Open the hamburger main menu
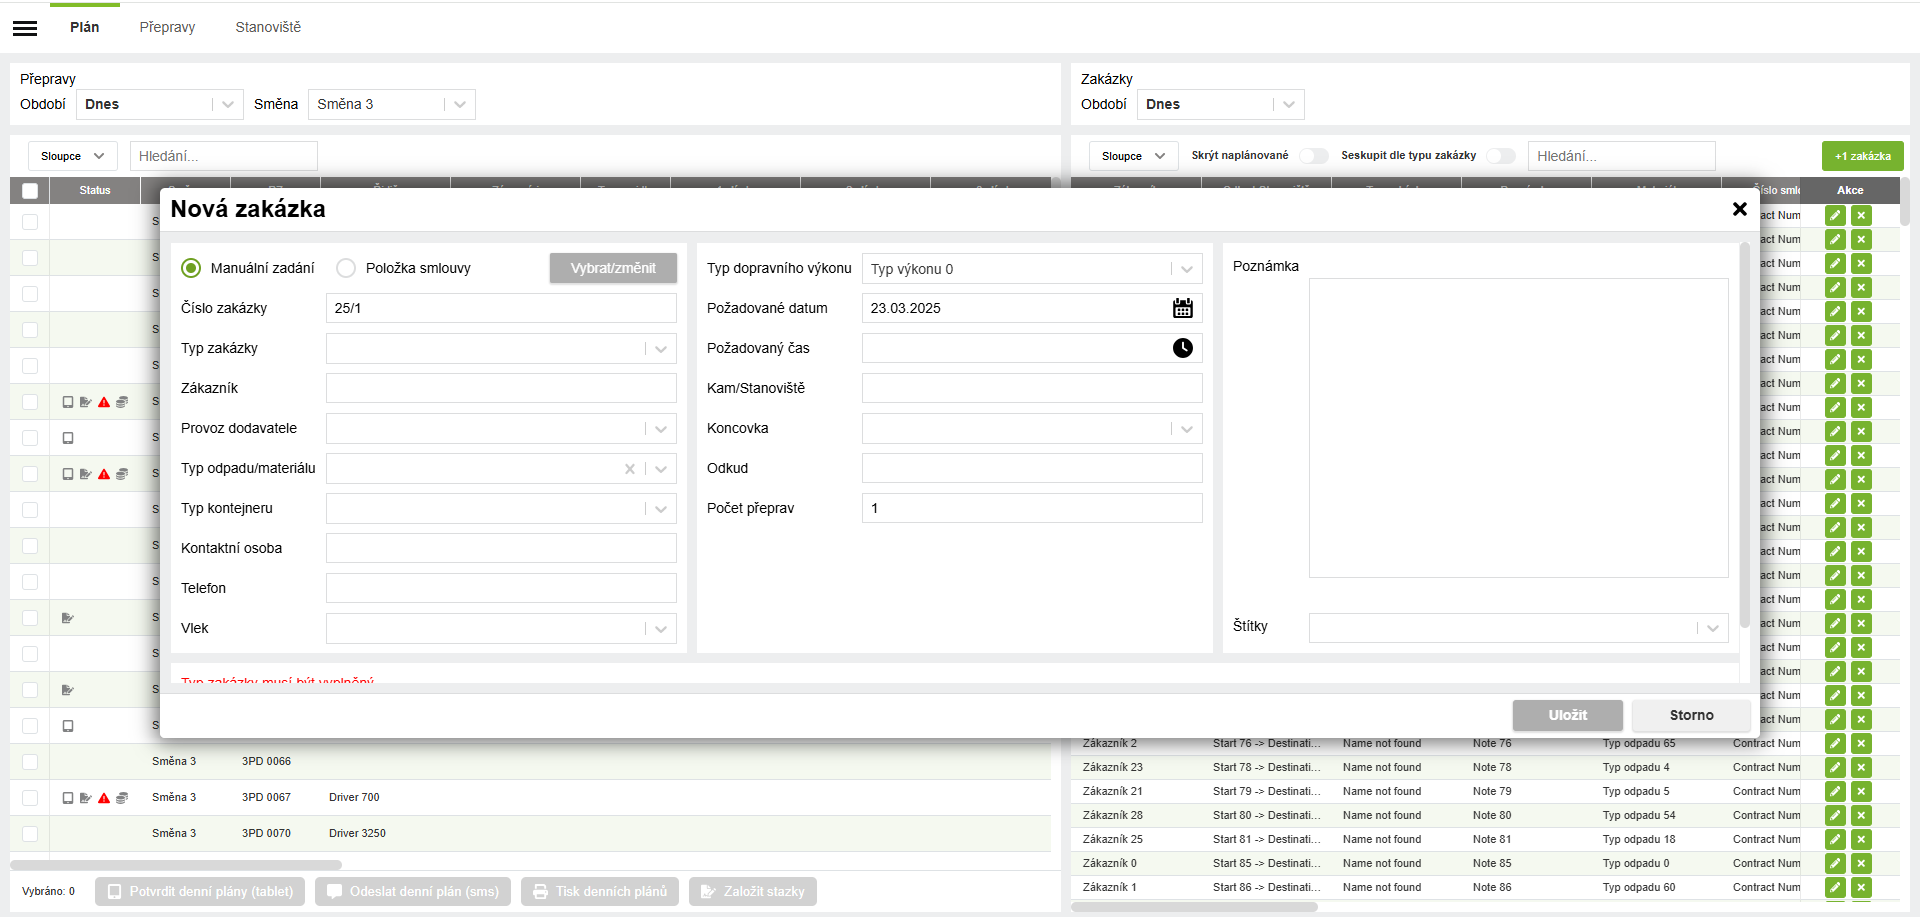Image resolution: width=1920 pixels, height=917 pixels. [x=25, y=28]
